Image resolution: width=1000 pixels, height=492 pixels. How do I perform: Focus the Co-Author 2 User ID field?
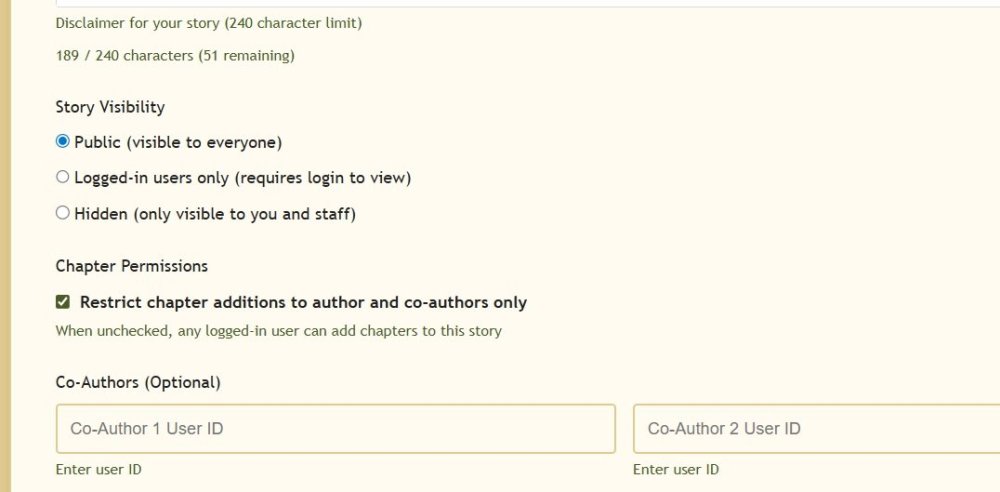[815, 429]
